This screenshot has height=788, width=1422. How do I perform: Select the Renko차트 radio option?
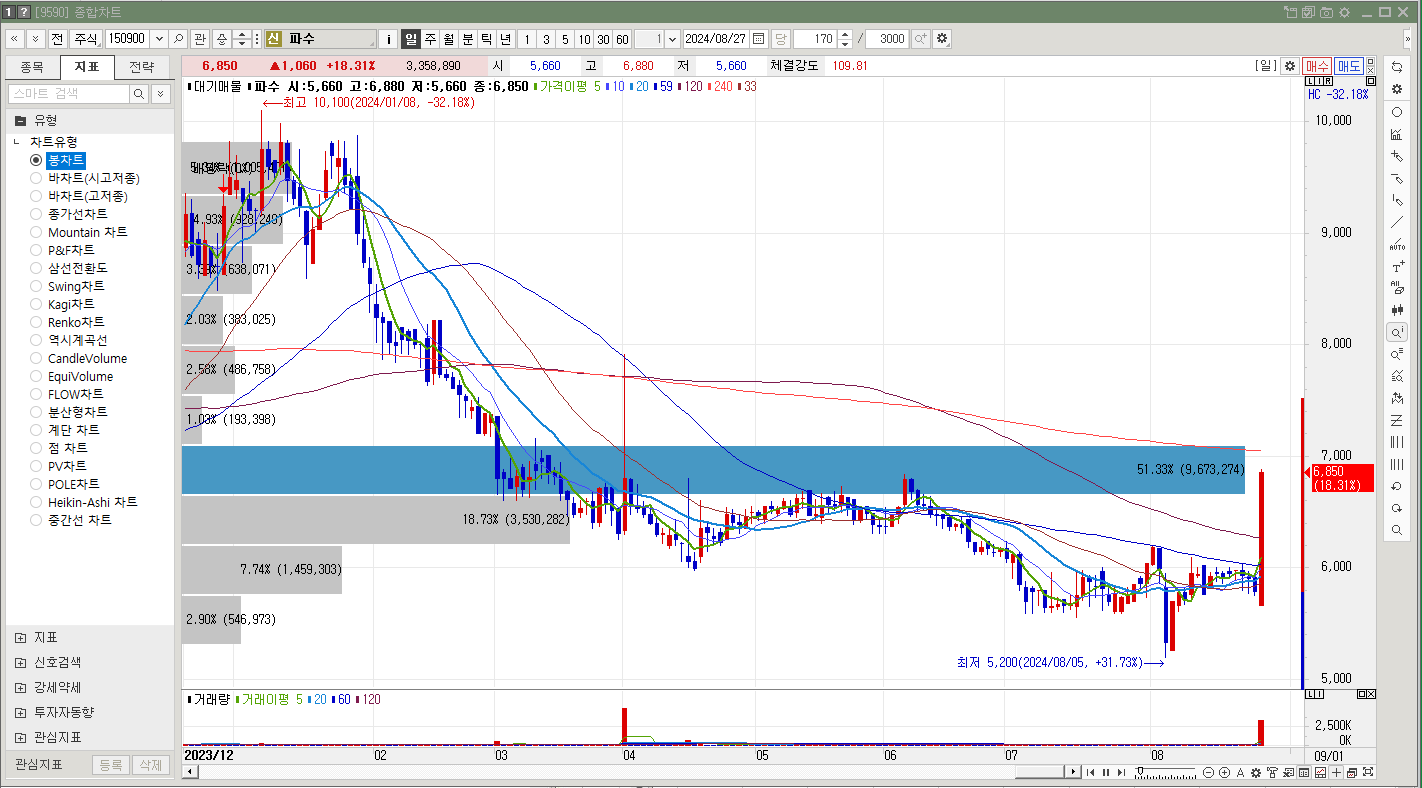[x=36, y=322]
